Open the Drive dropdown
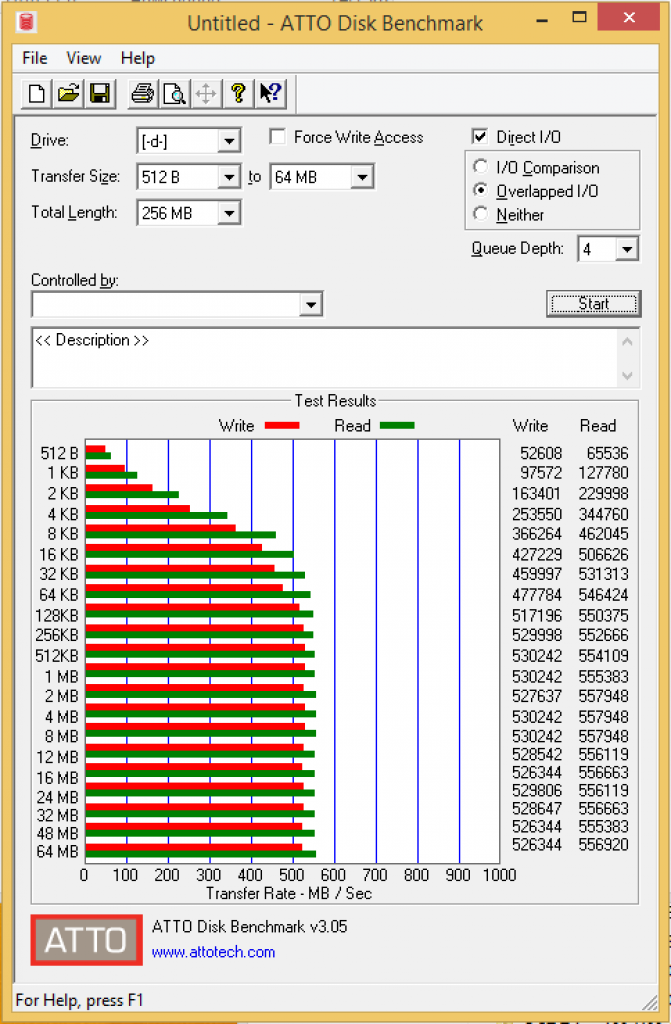The image size is (671, 1024). (x=229, y=141)
